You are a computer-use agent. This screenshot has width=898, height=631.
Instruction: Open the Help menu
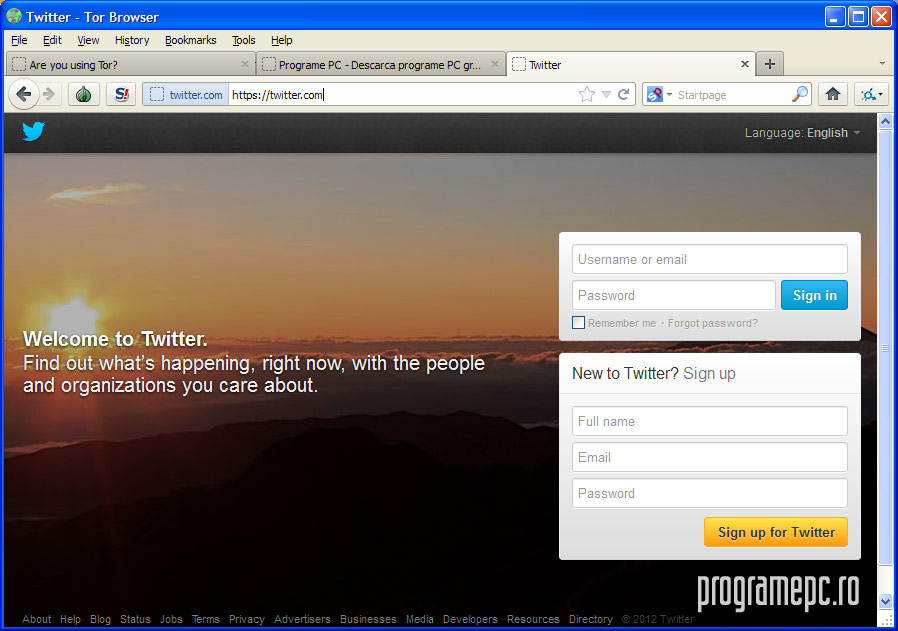pos(281,40)
